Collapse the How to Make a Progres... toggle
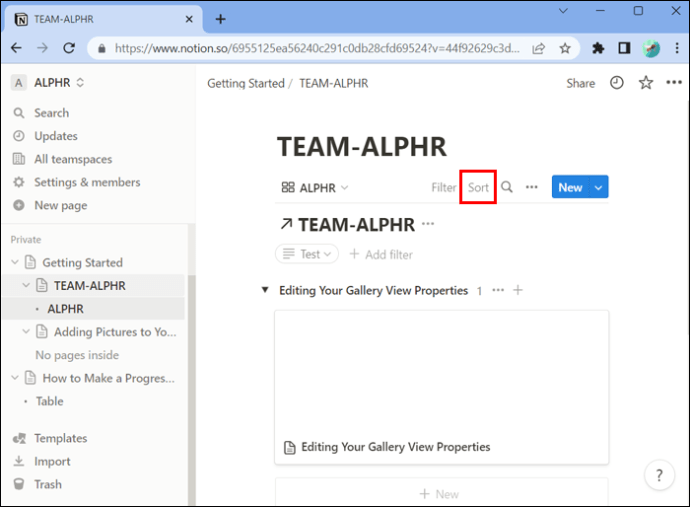 pos(15,378)
